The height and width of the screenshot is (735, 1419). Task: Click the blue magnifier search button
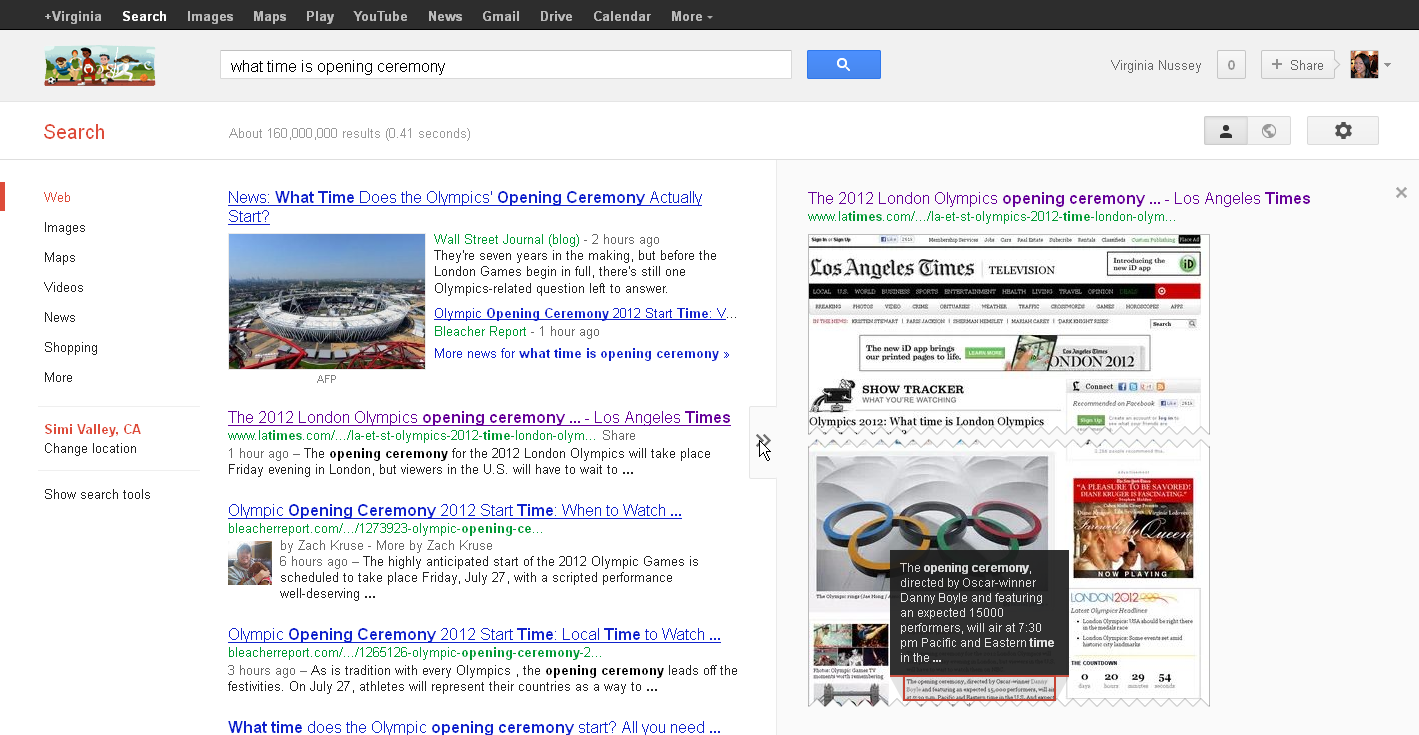click(x=843, y=64)
